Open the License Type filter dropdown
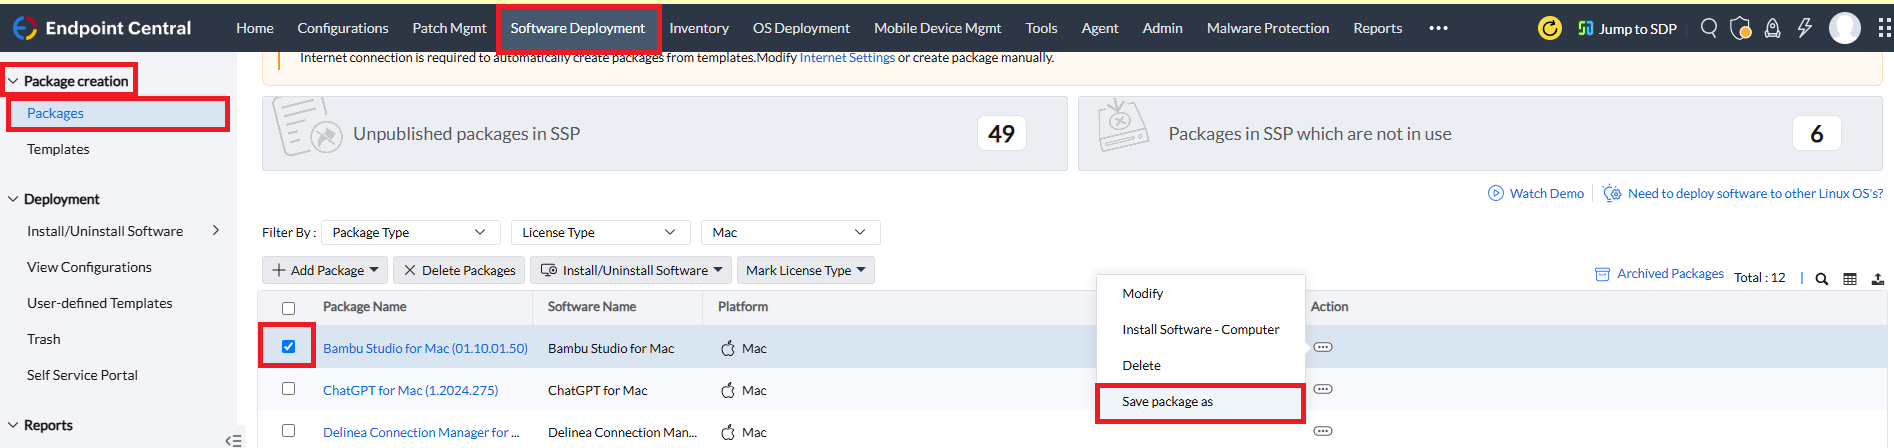The width and height of the screenshot is (1894, 448). (x=600, y=232)
